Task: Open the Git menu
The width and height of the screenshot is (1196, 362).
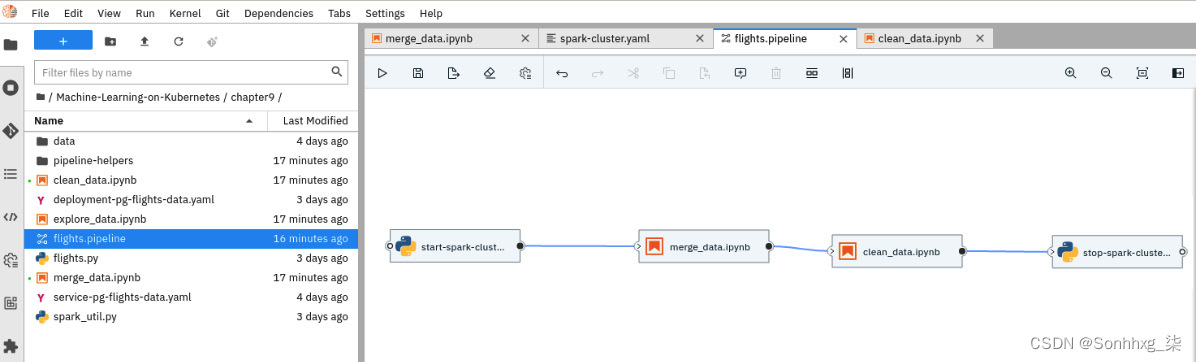Action: (223, 14)
